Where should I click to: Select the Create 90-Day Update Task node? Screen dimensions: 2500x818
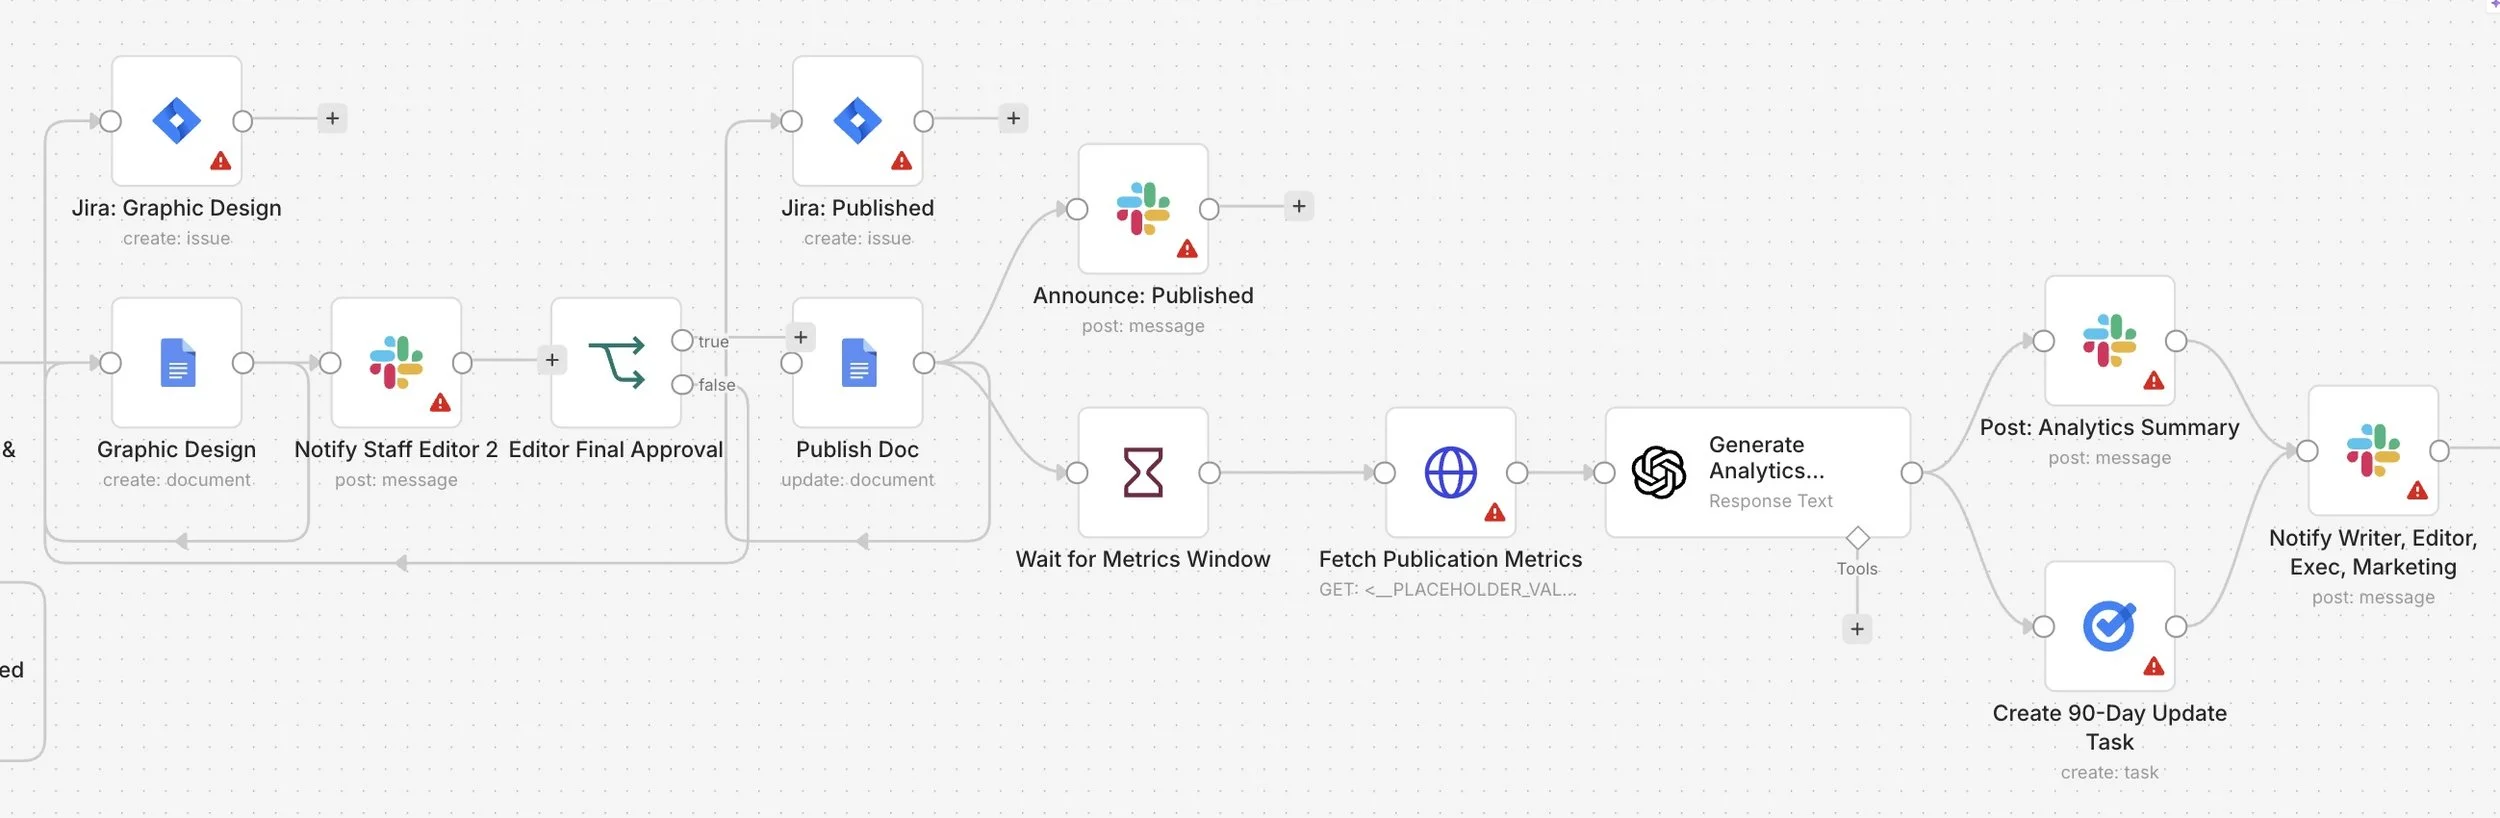(x=2110, y=626)
